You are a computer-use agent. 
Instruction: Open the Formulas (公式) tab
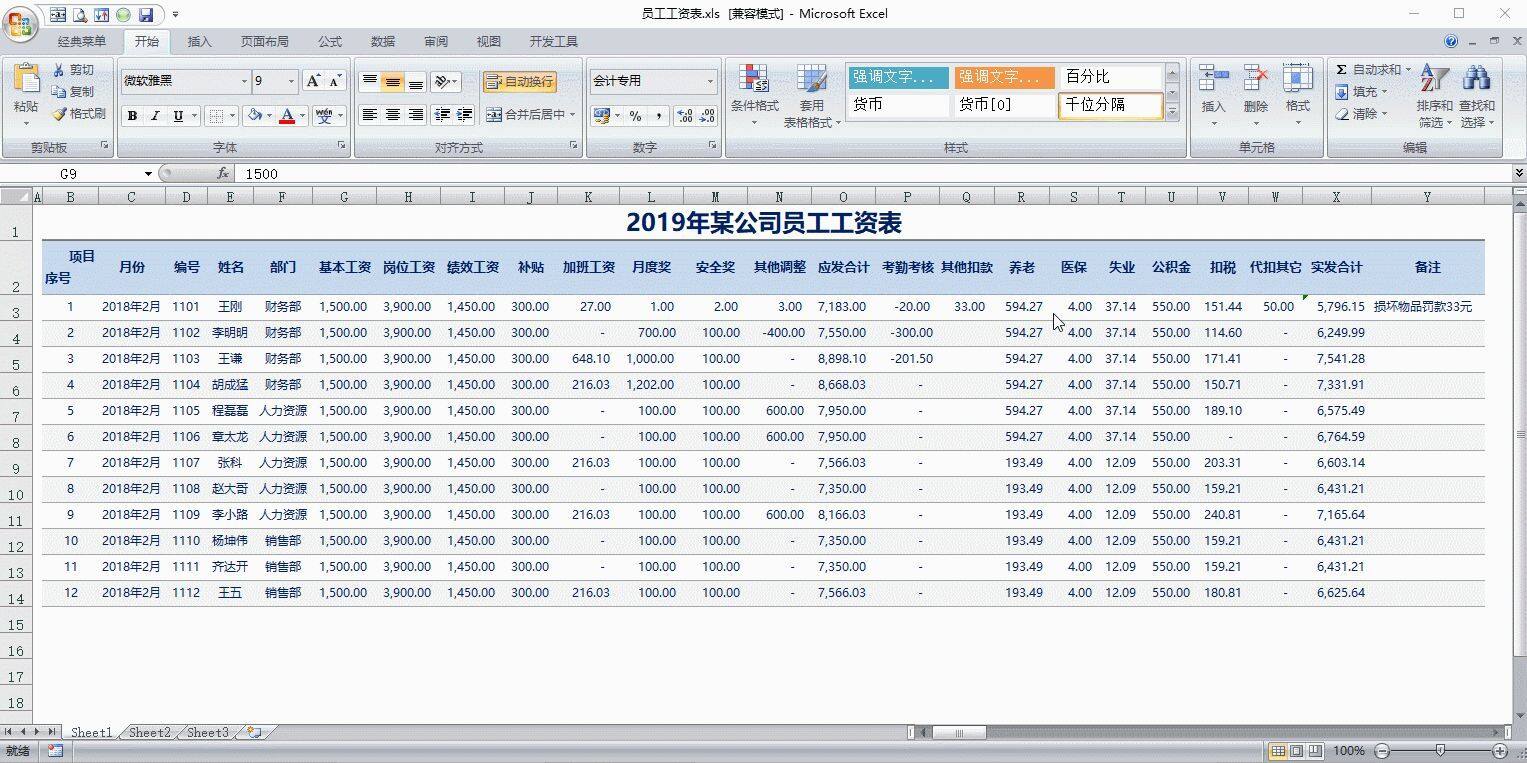point(330,42)
